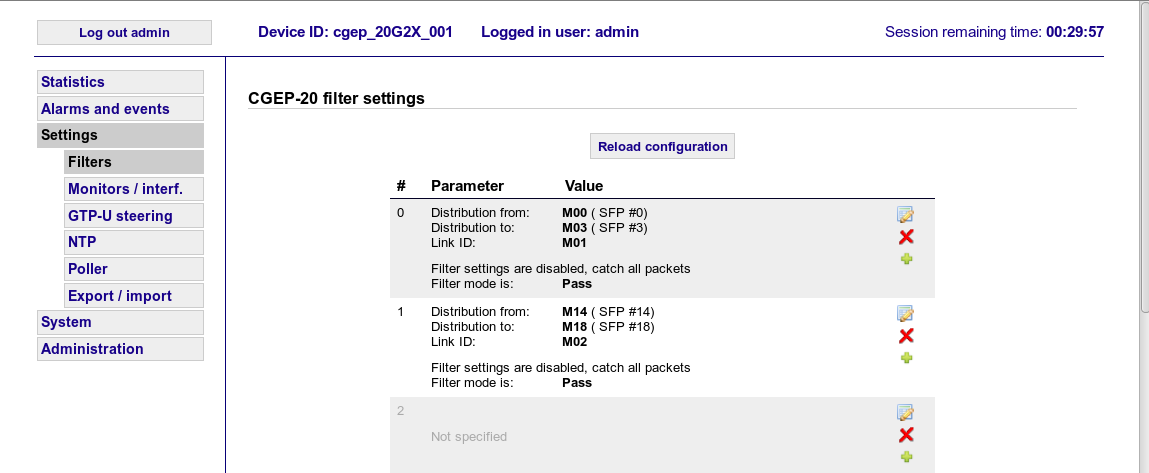Delete filter row 1 with red X

(906, 335)
